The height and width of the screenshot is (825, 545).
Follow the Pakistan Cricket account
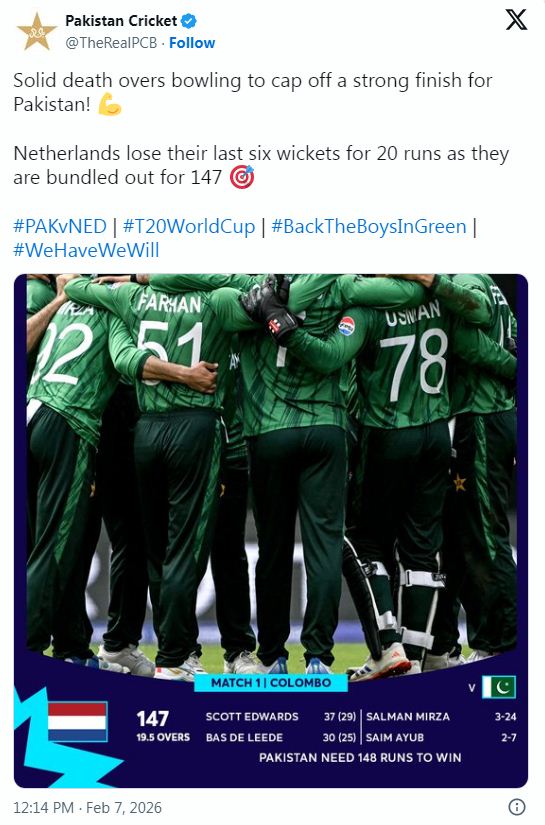[192, 43]
